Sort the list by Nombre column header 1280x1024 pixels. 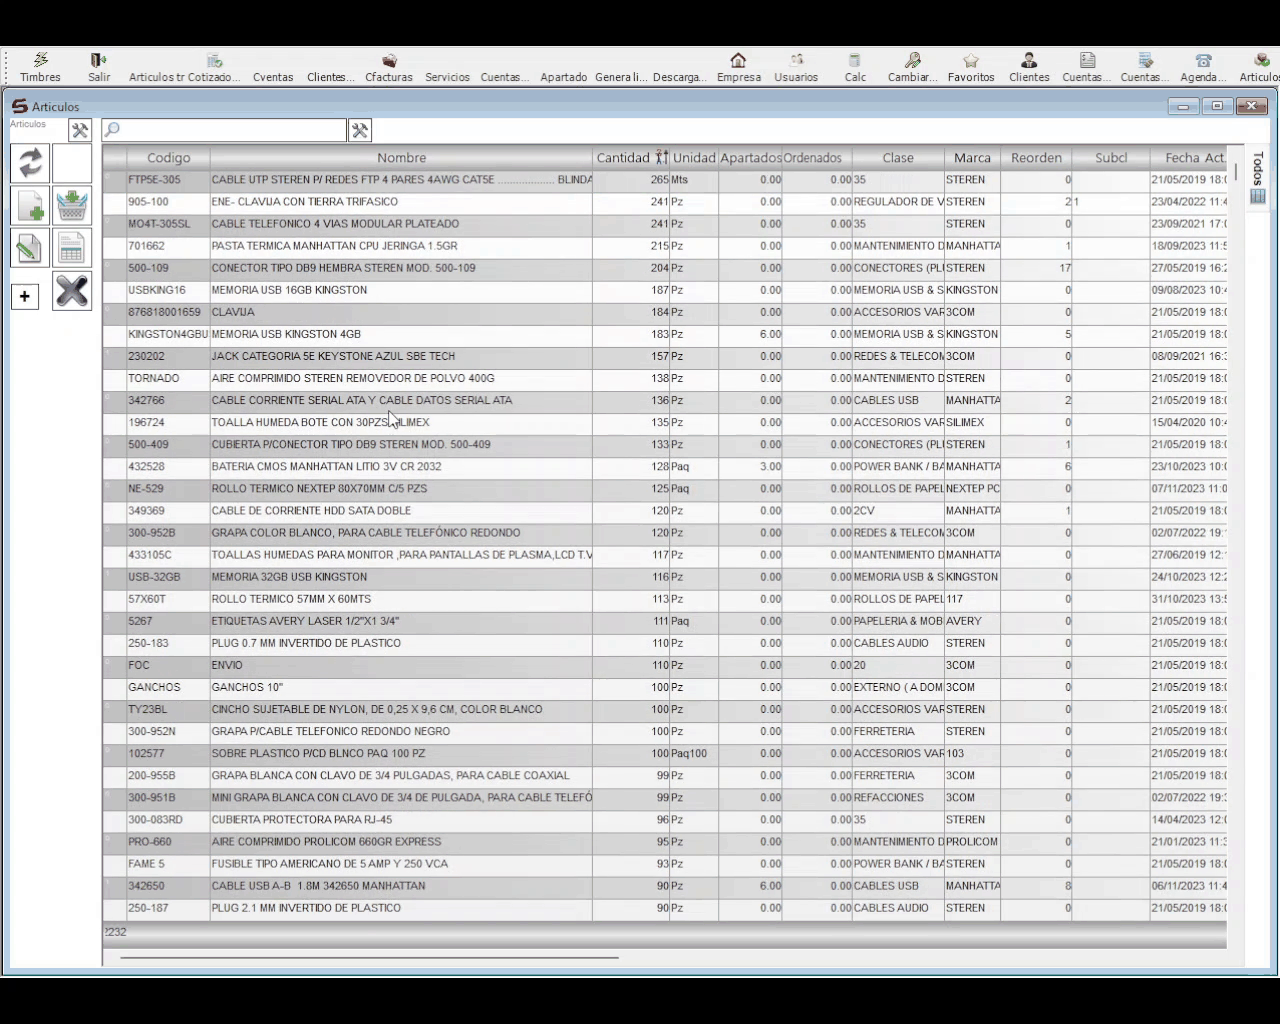401,158
